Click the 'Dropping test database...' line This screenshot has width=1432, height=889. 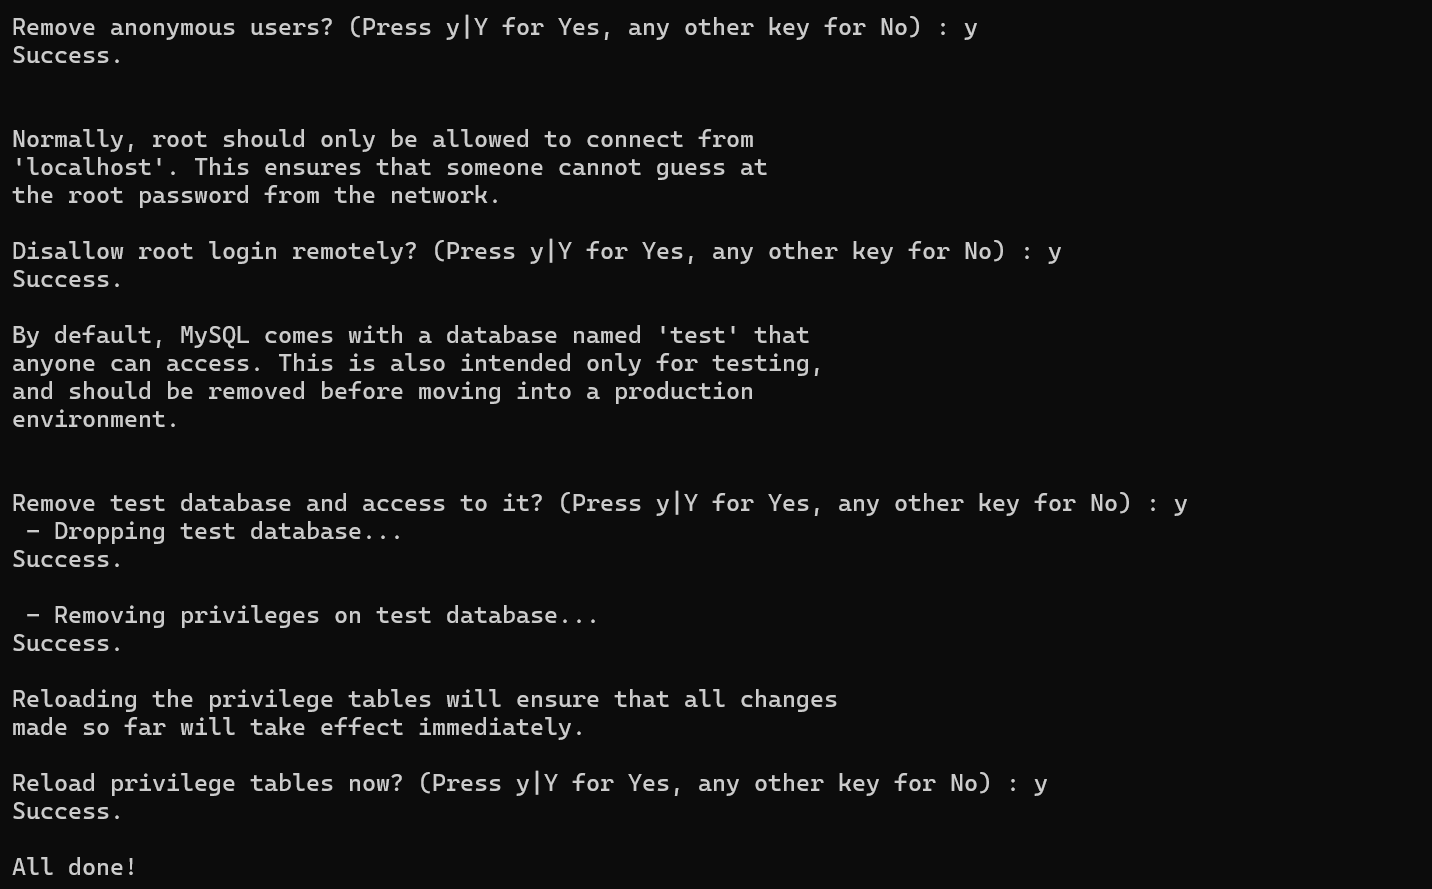[214, 531]
